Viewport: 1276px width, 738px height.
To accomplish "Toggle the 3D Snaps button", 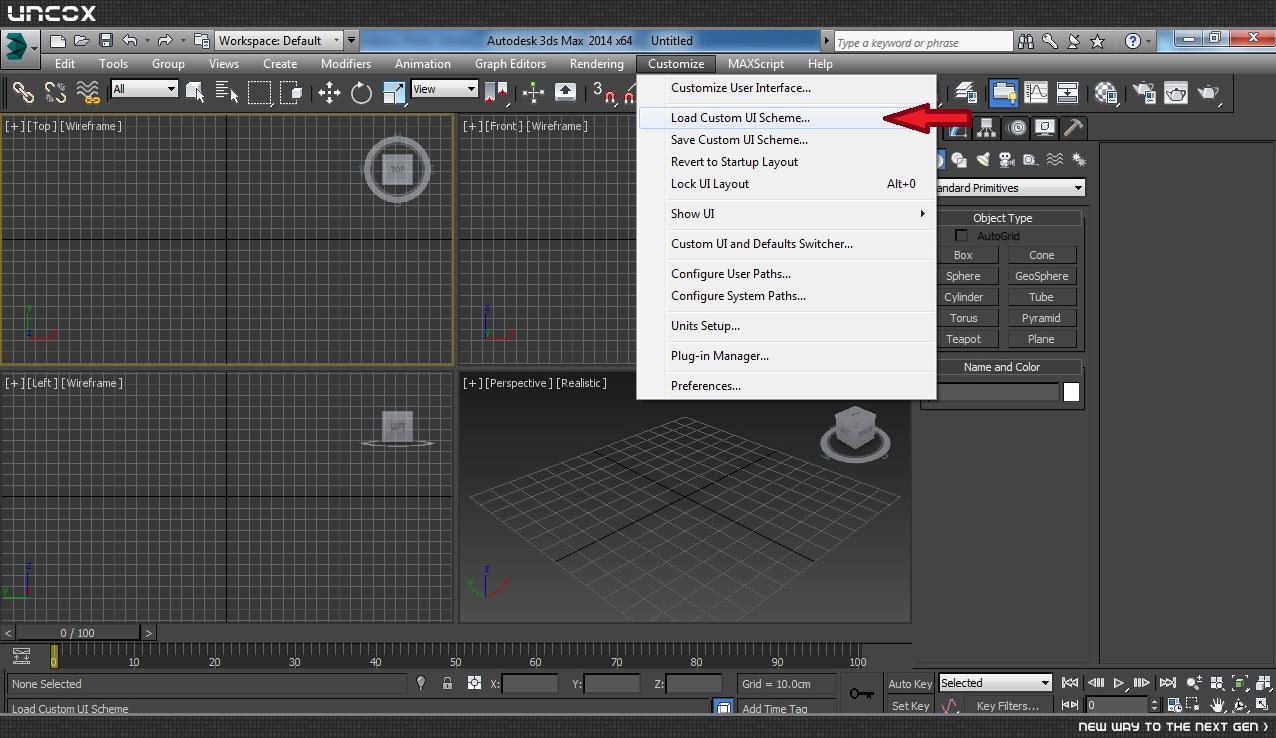I will click(x=604, y=93).
